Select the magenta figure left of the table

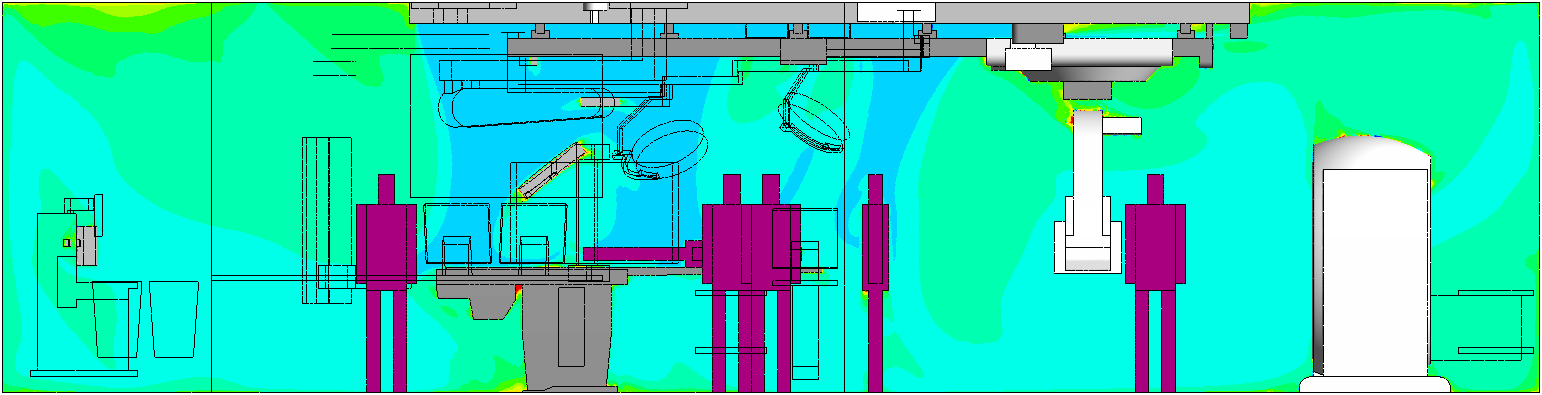pos(386,283)
